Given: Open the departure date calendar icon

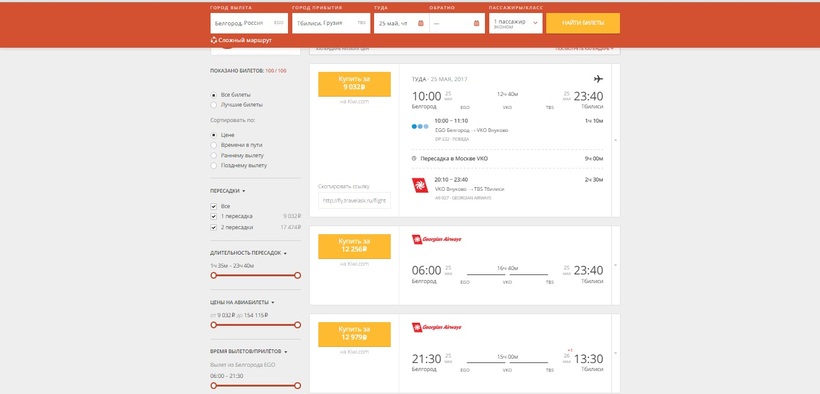Looking at the screenshot, I should (420, 23).
